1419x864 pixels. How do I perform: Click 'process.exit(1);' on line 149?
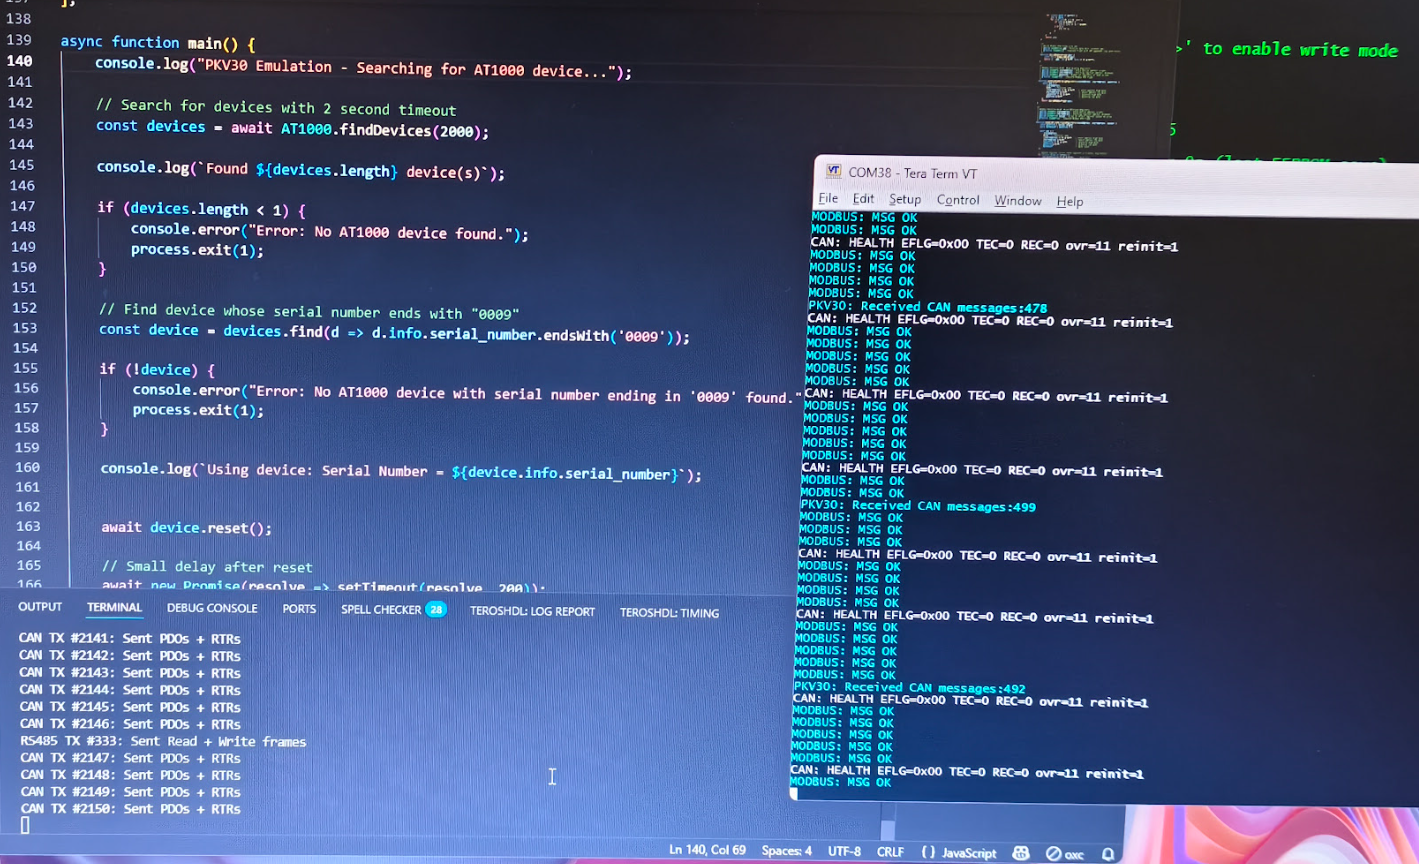pyautogui.click(x=197, y=249)
